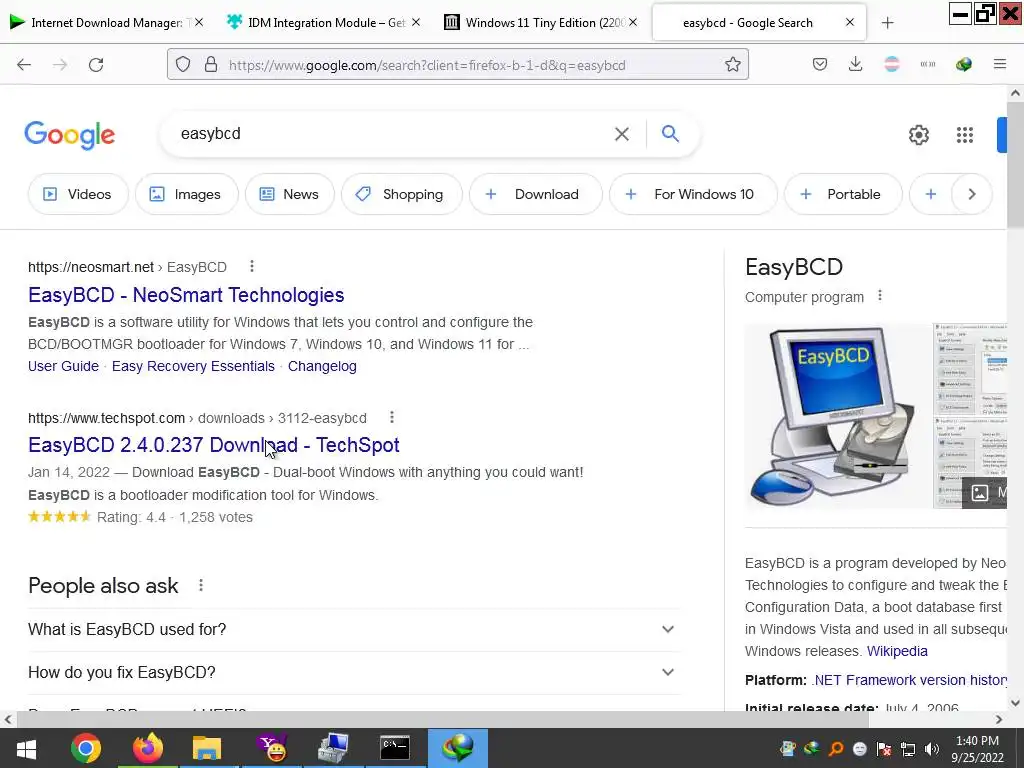Switch to Windows 11 Tiny Edition tab

tap(541, 23)
